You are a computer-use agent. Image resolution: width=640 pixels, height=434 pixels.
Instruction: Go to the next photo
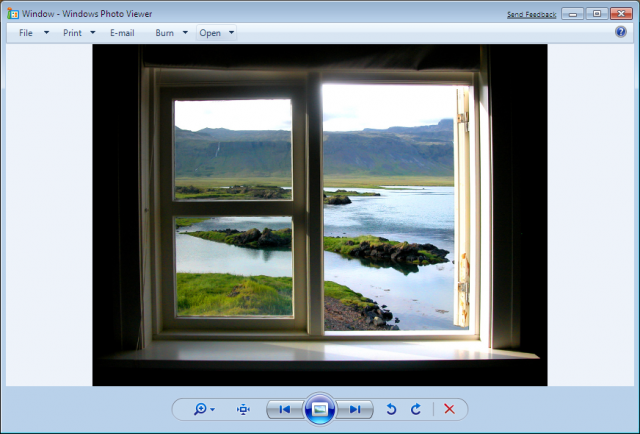(x=355, y=409)
